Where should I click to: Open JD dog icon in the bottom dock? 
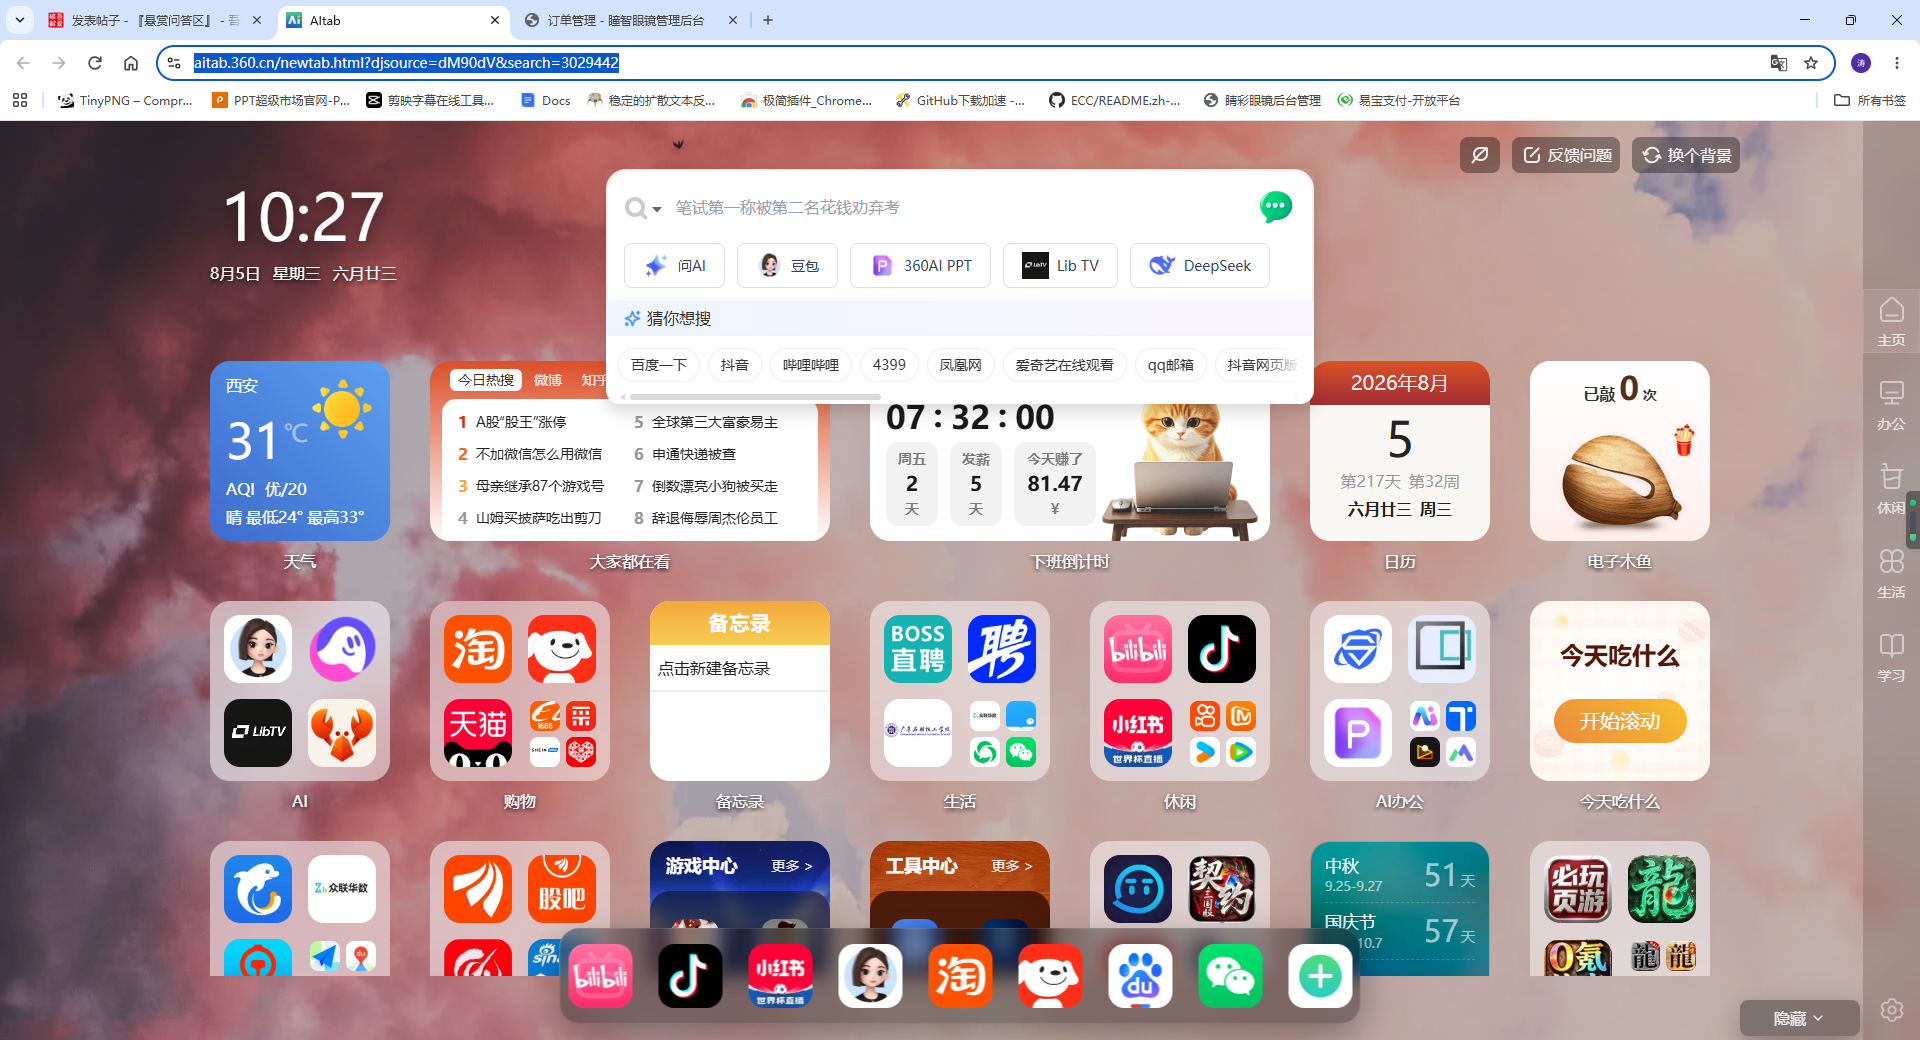click(1050, 976)
